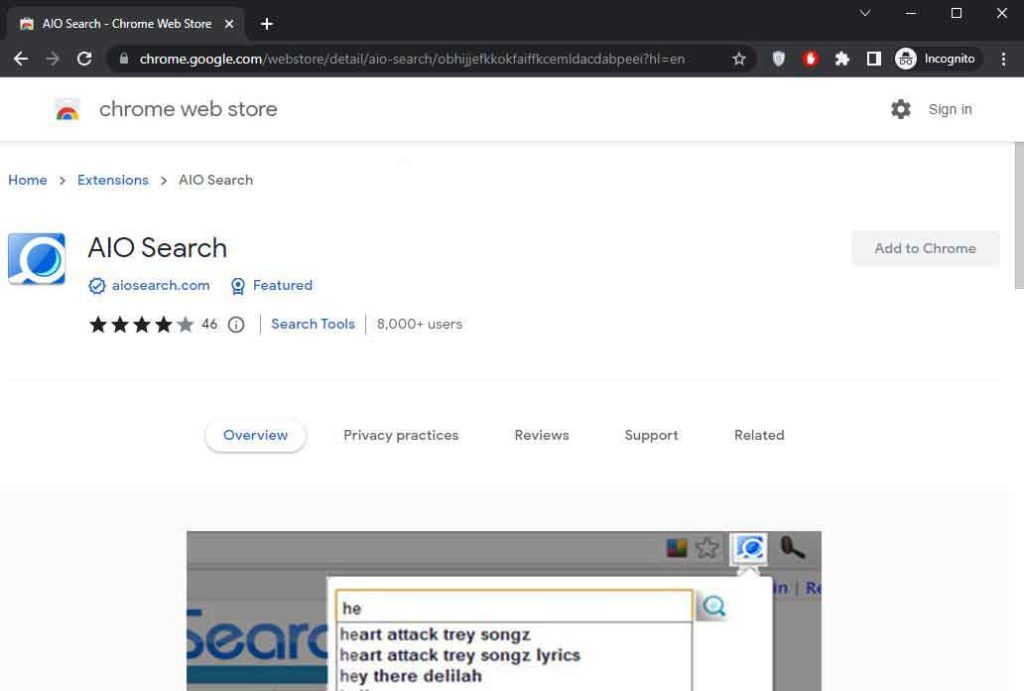Click the Add to Chrome button
The image size is (1024, 691).
[925, 248]
